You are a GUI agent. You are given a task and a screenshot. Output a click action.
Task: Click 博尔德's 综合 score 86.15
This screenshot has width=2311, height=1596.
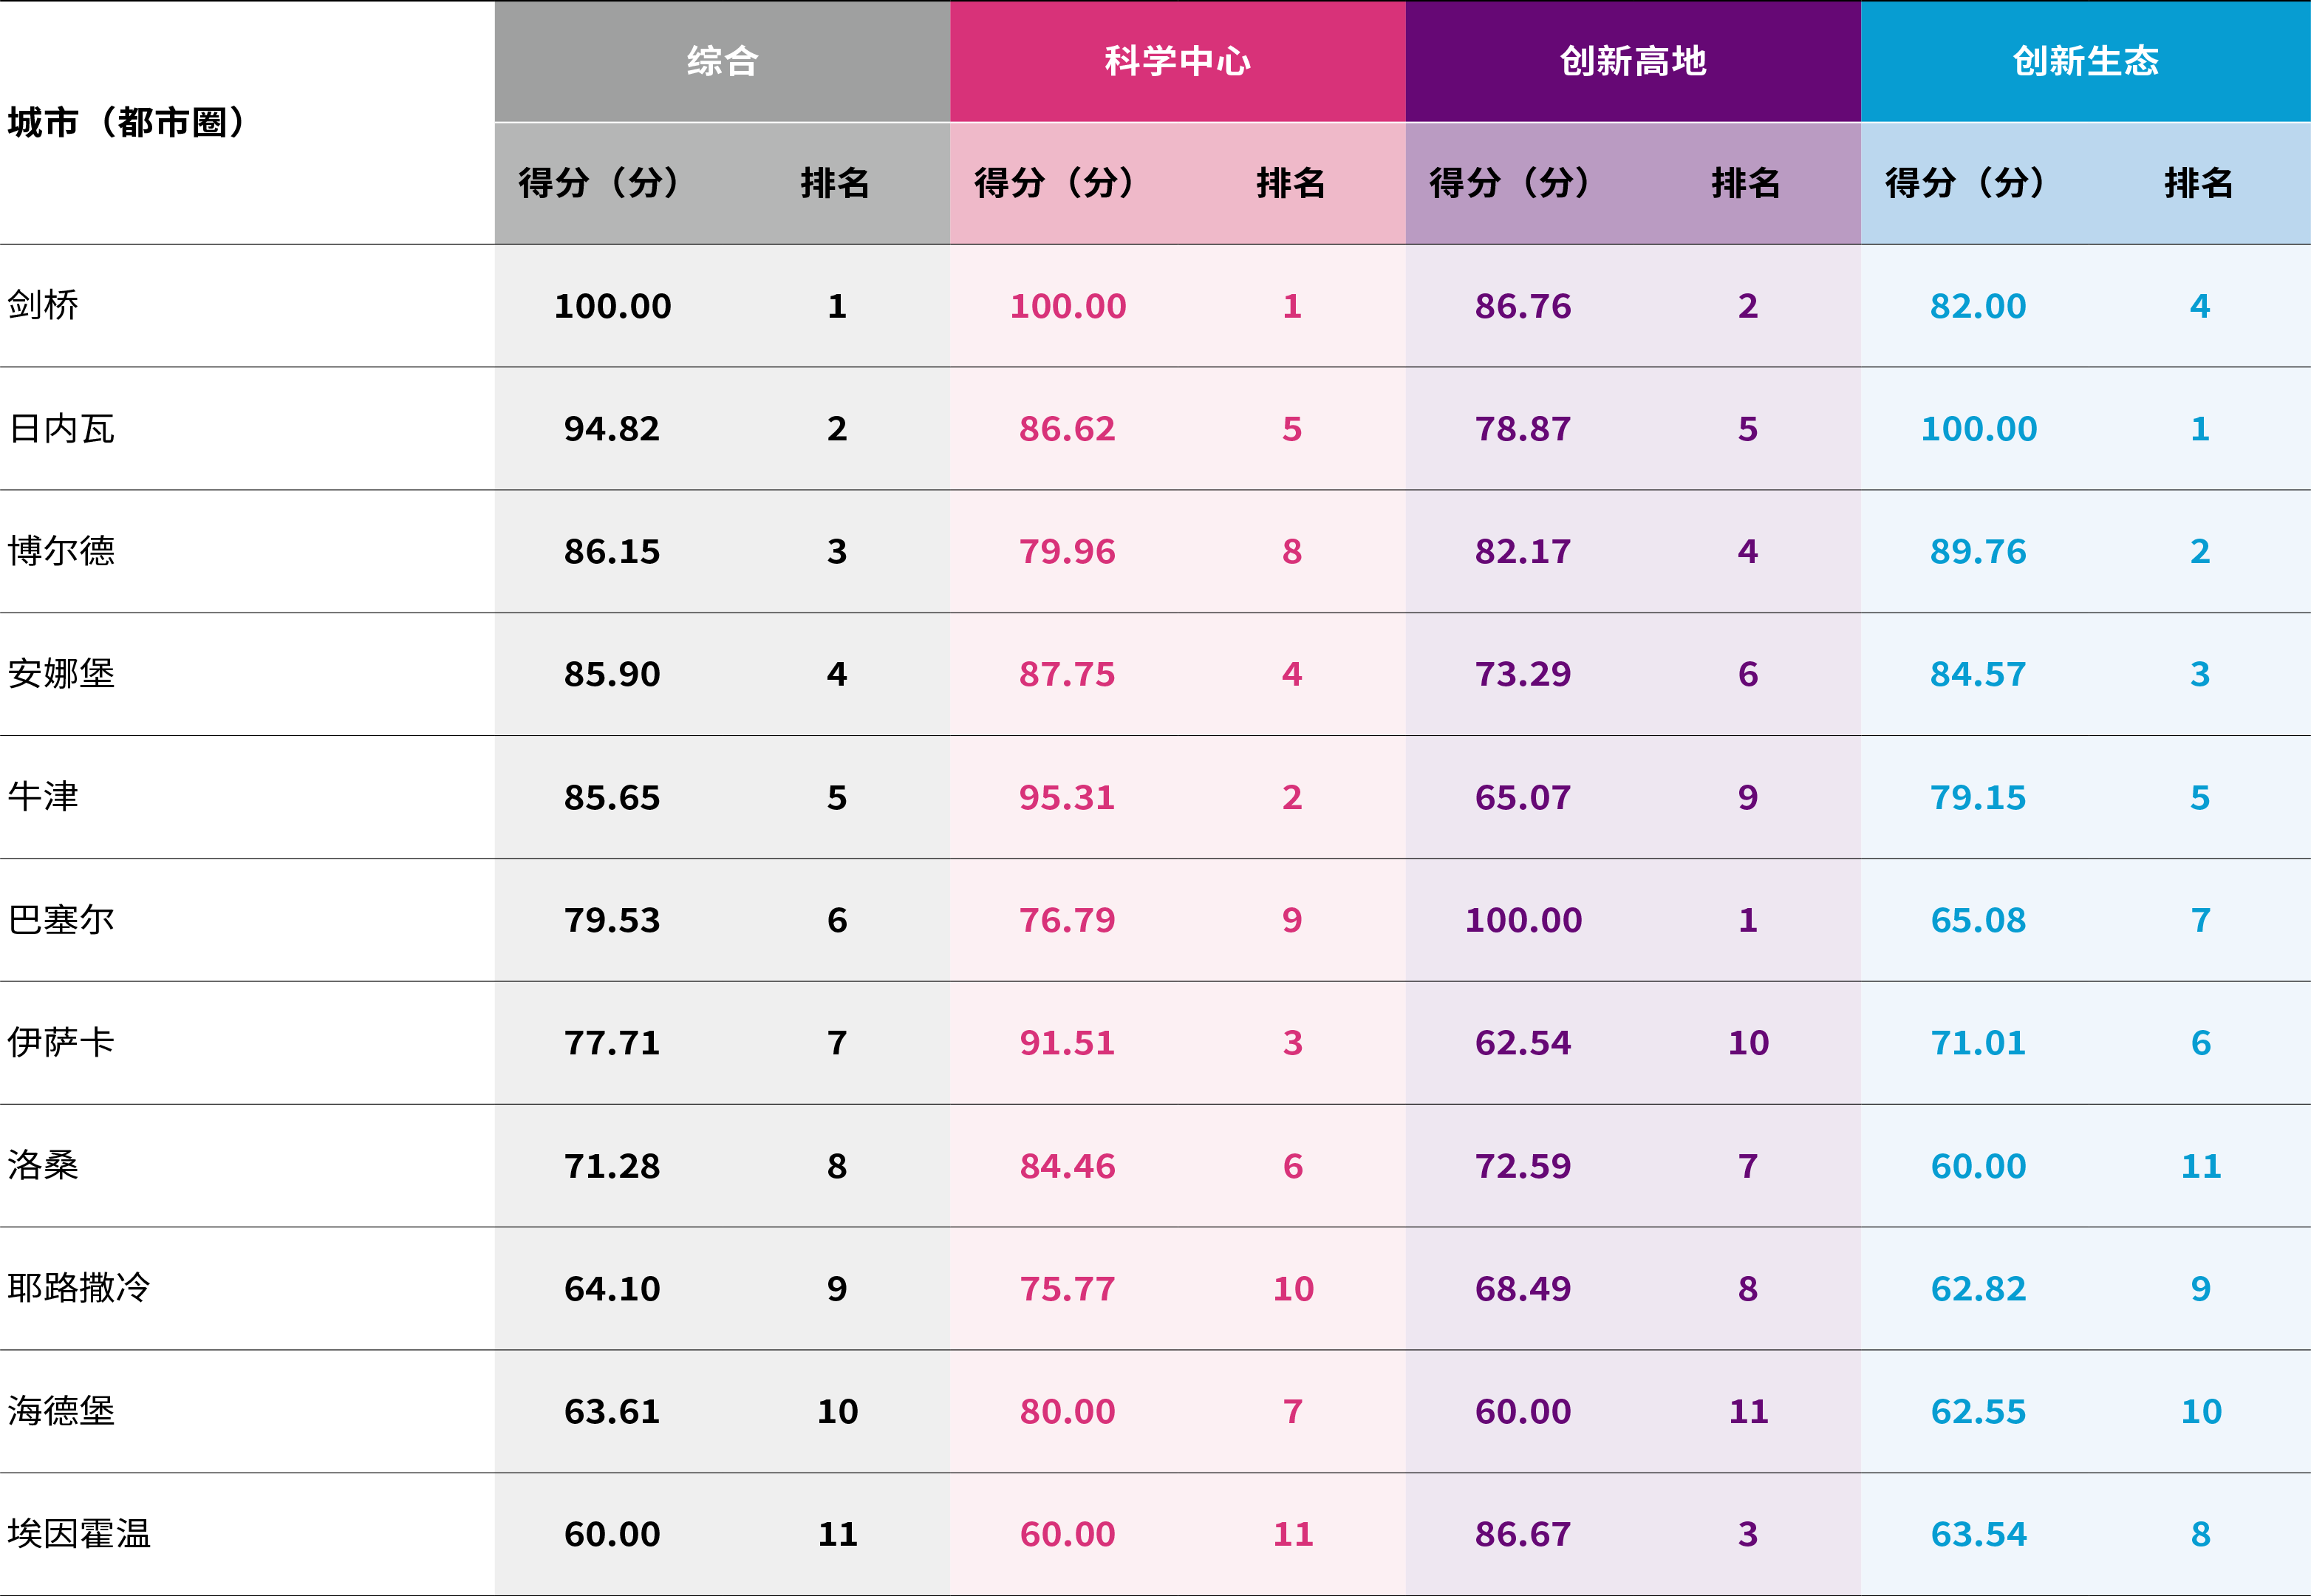(x=612, y=552)
